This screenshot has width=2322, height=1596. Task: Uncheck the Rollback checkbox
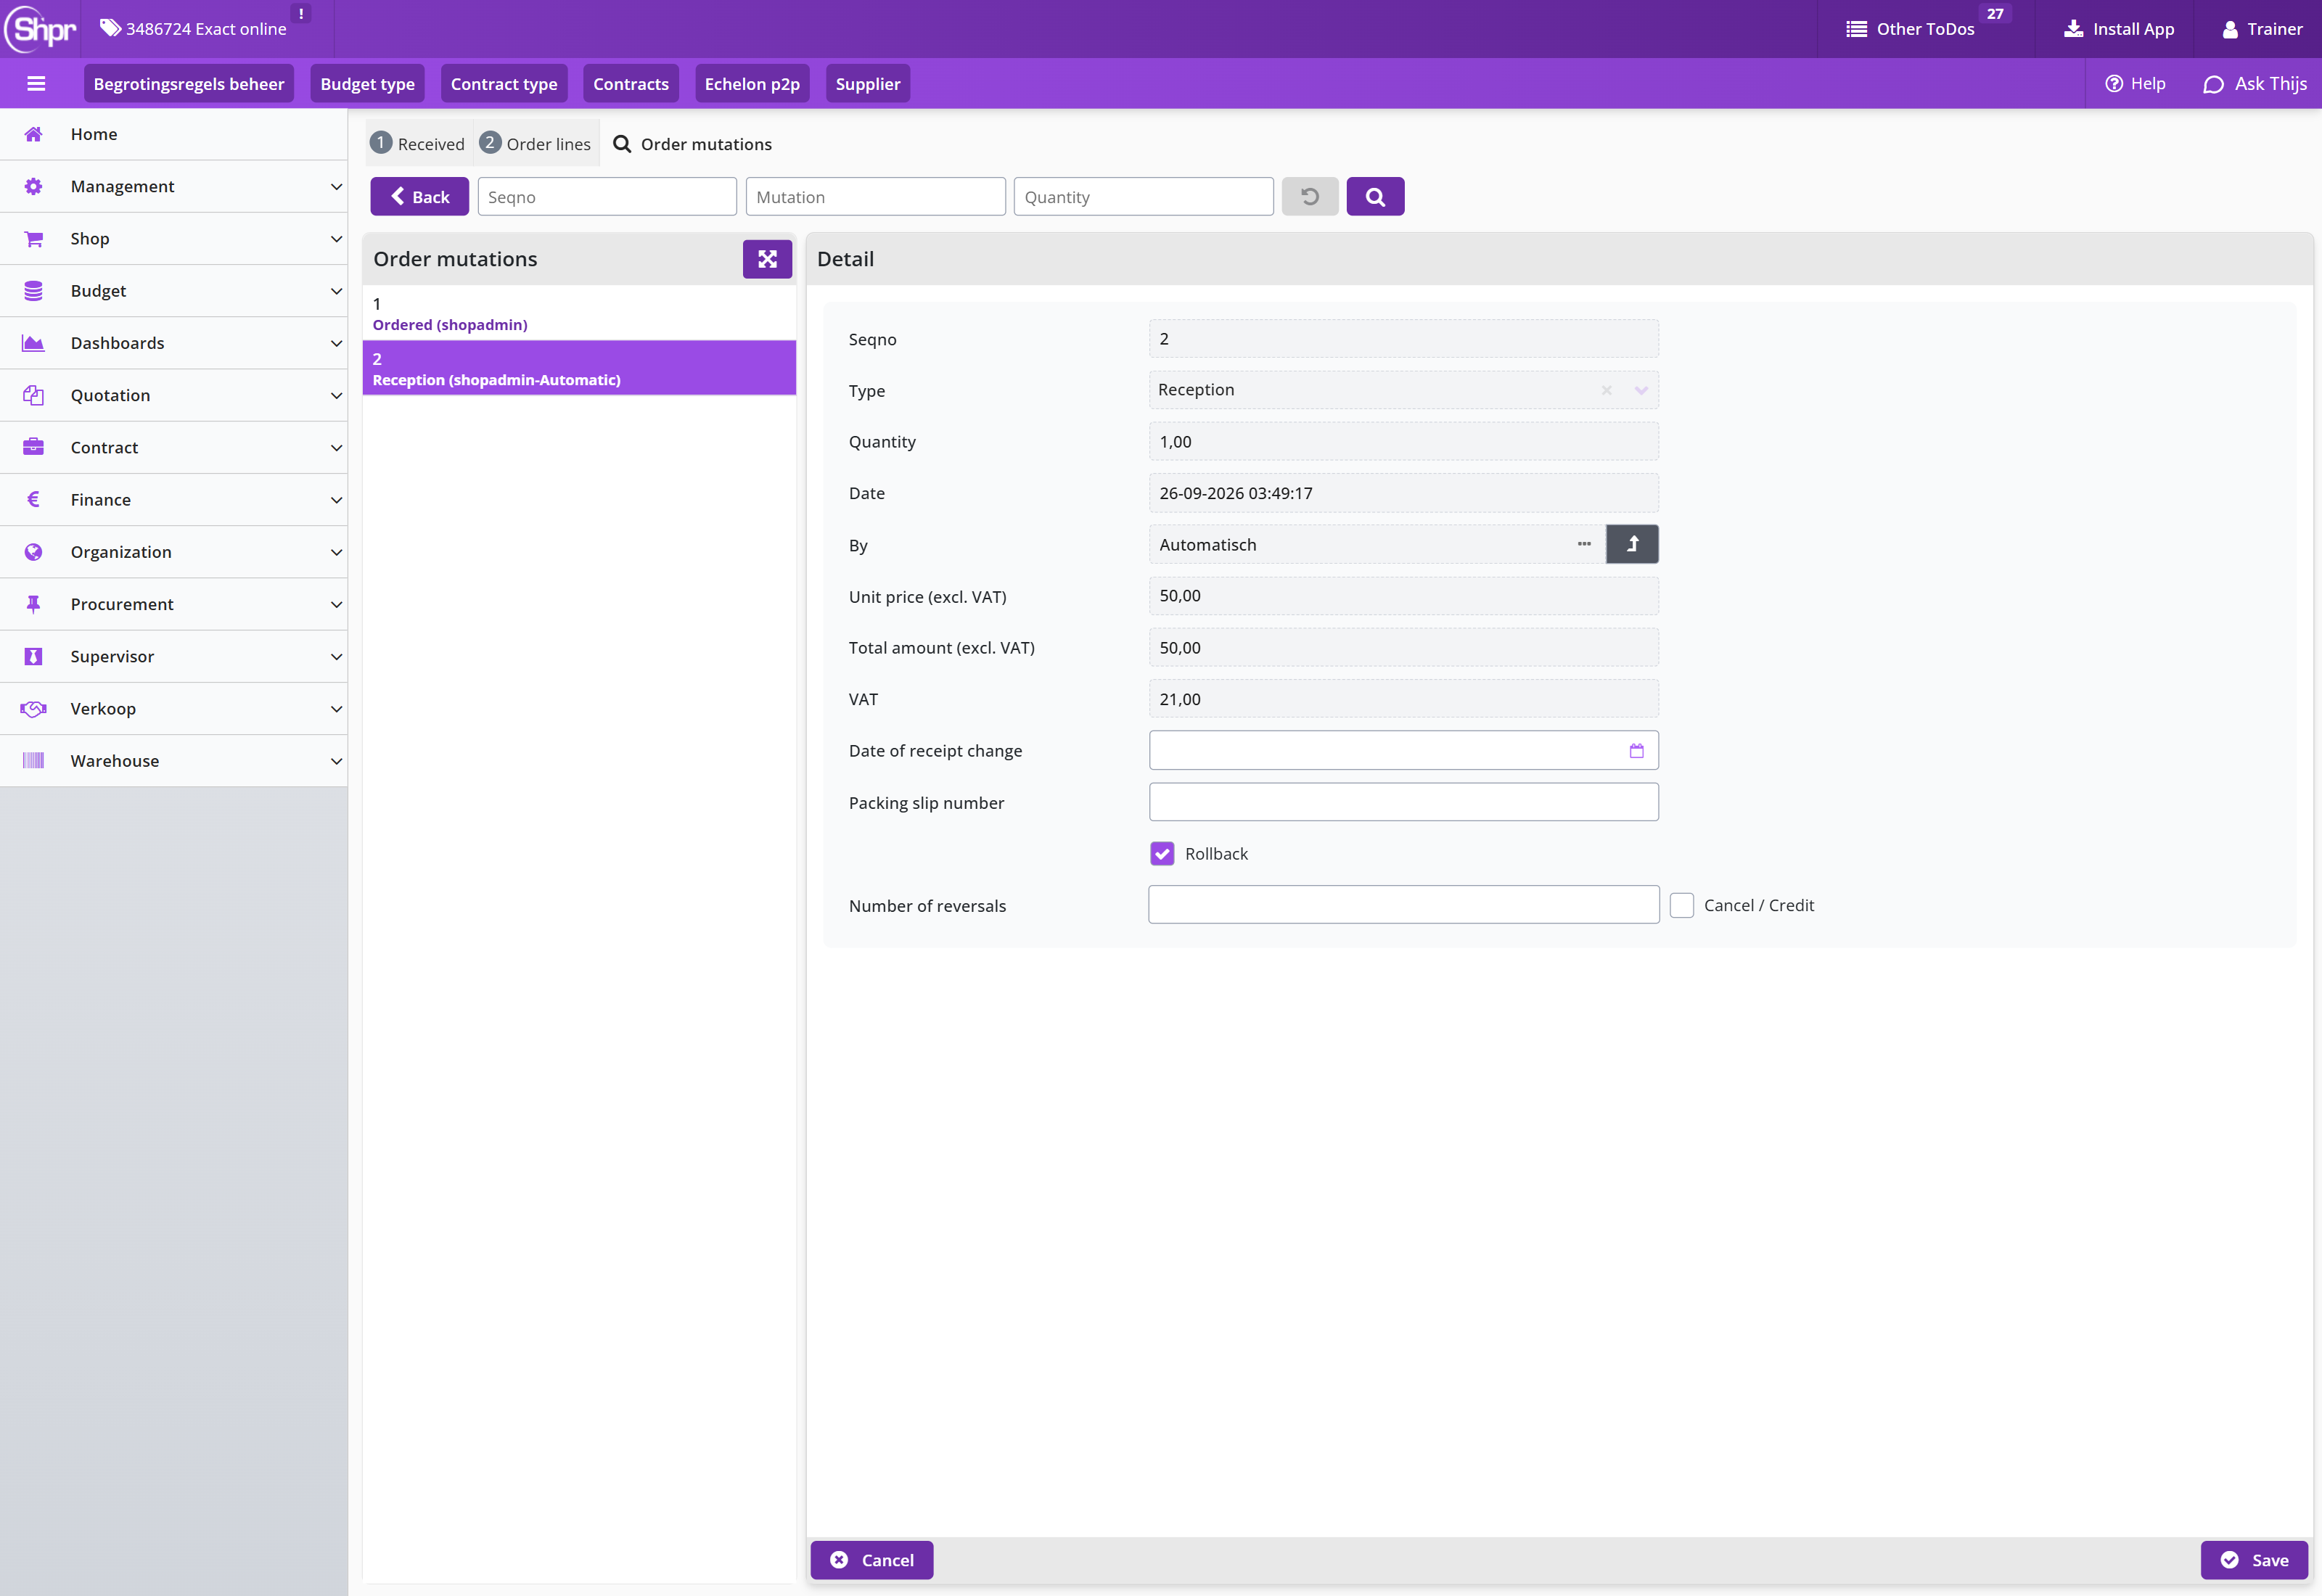click(1161, 854)
